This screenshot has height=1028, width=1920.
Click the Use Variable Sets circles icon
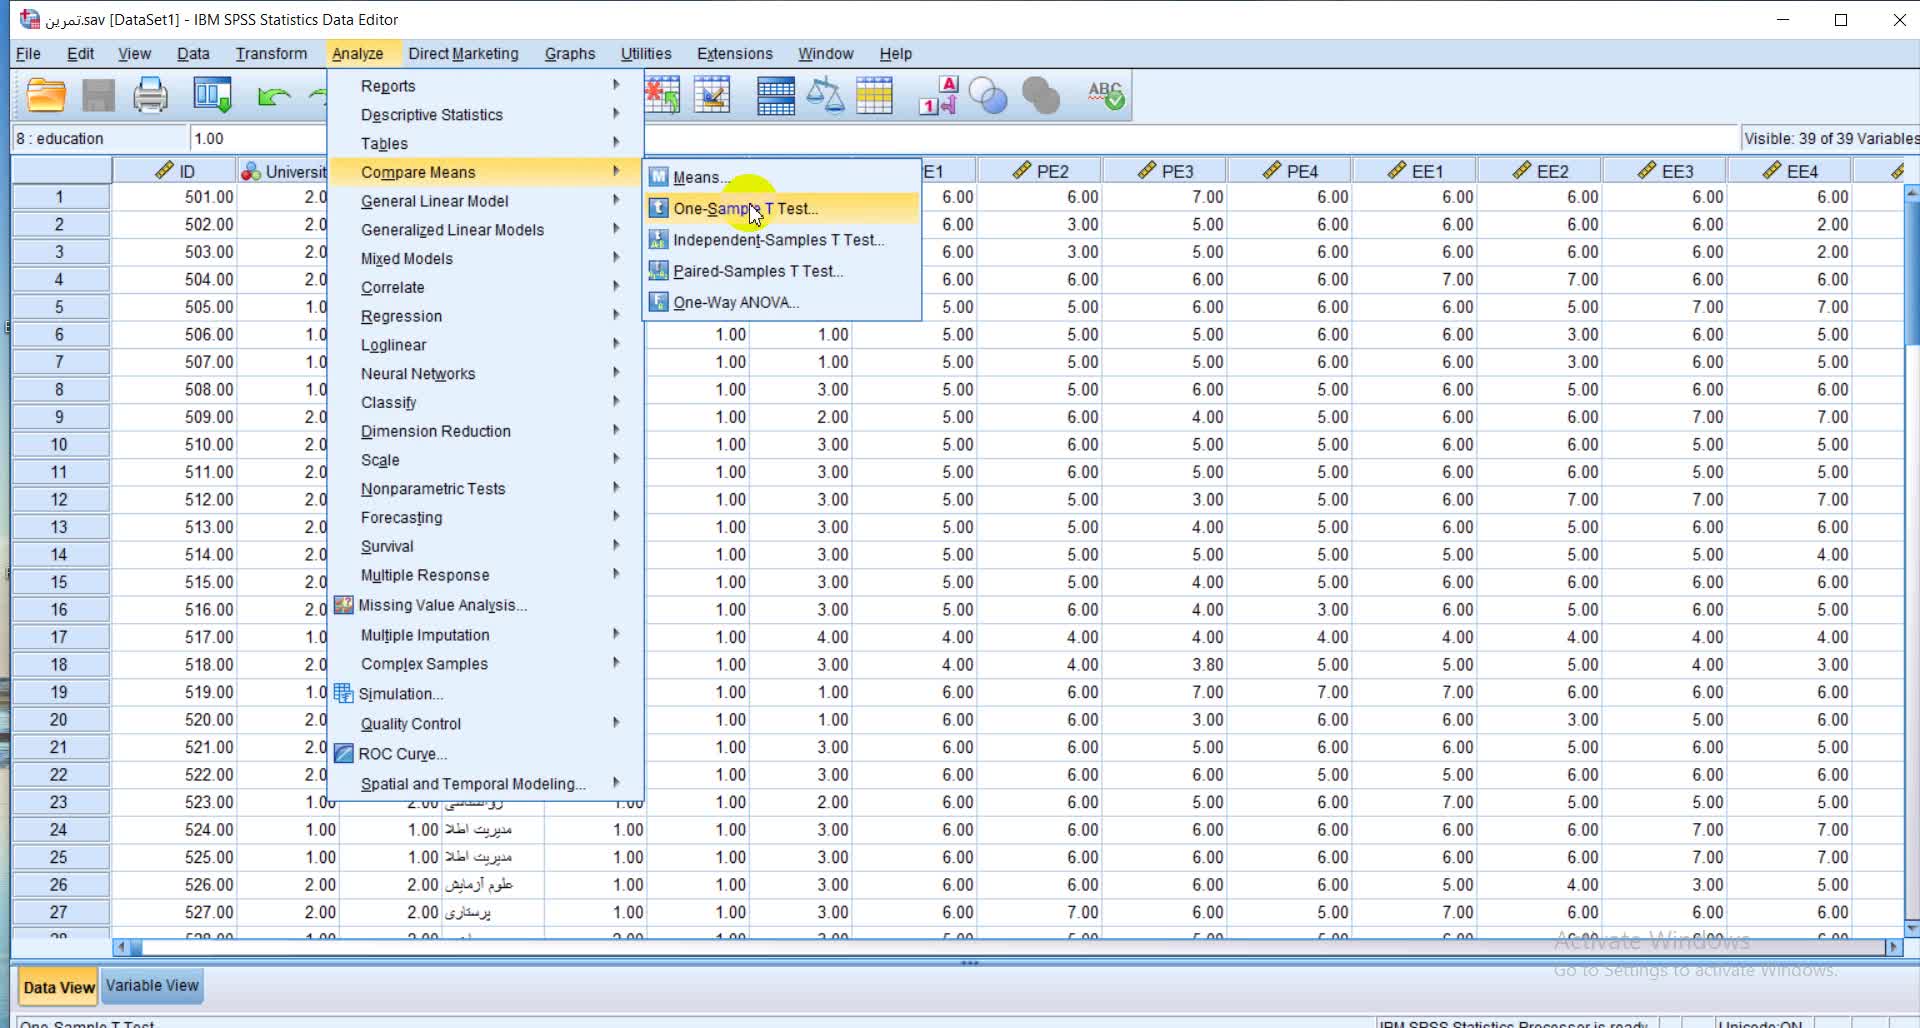coord(988,96)
